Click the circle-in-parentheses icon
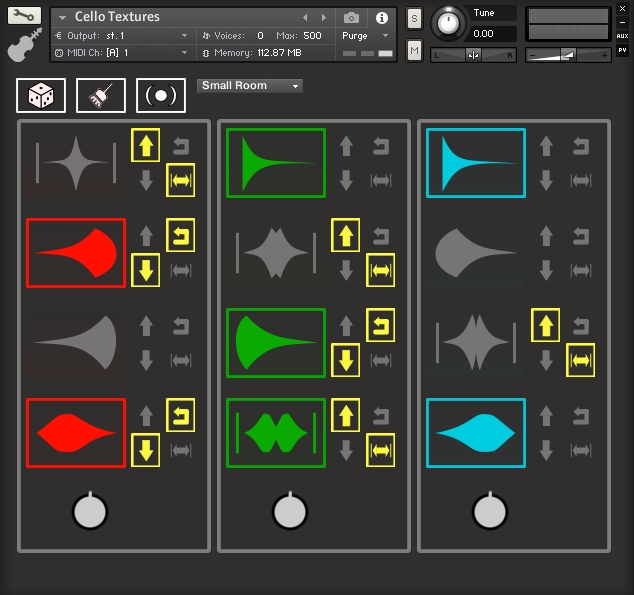This screenshot has height=595, width=634. pyautogui.click(x=161, y=95)
